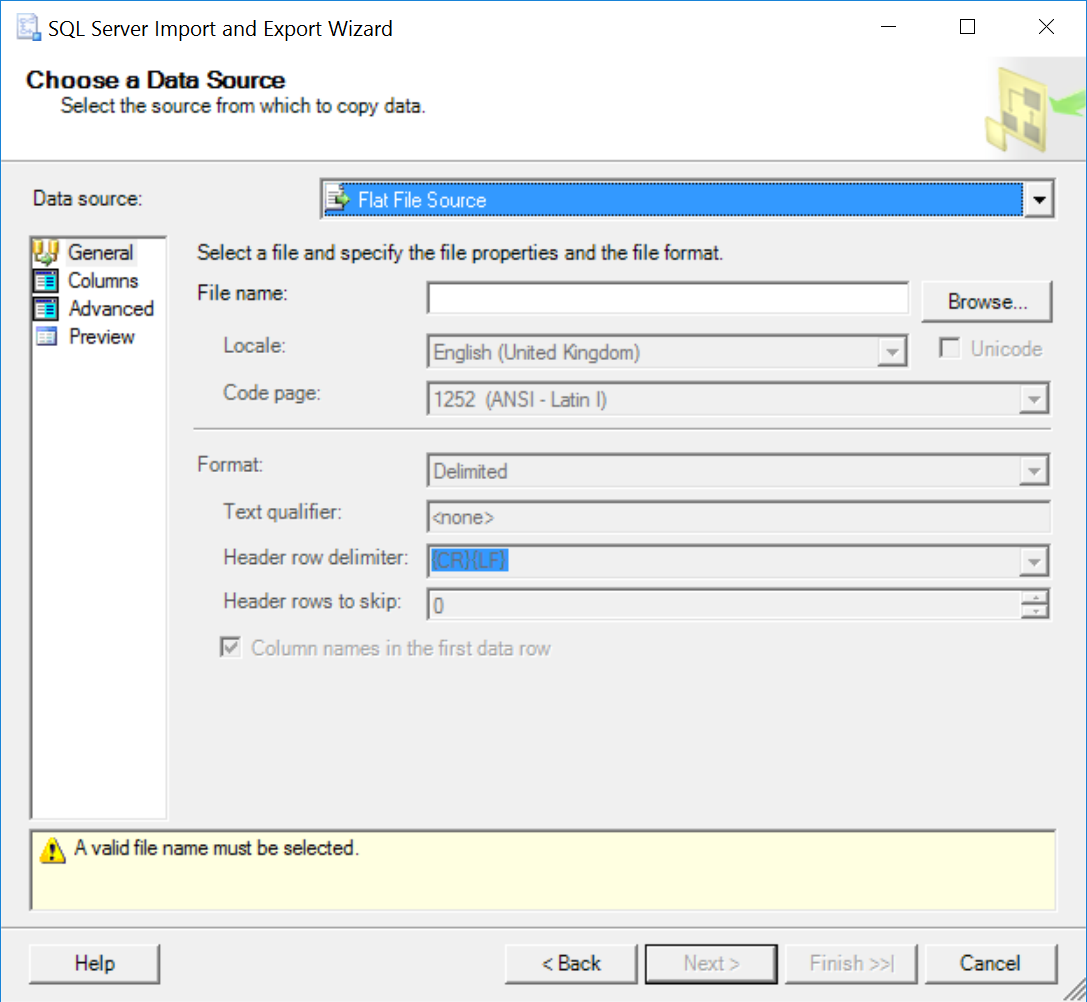The width and height of the screenshot is (1087, 1002).
Task: Open the Format dropdown
Action: click(1031, 471)
